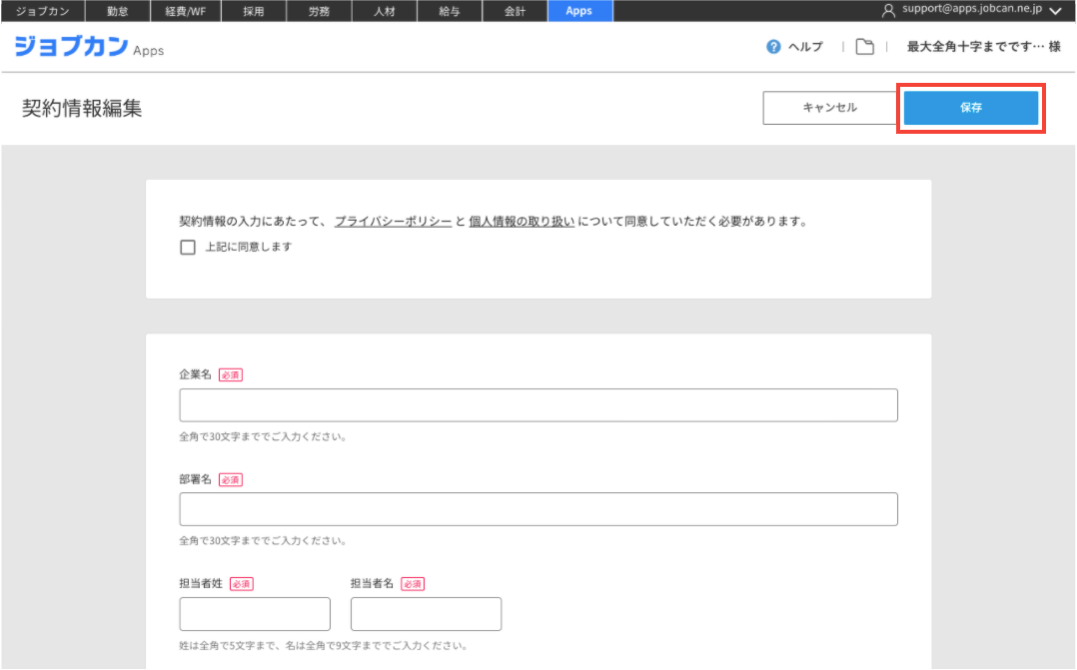Go to the 採用 tab
This screenshot has width=1077, height=670.
(x=253, y=11)
